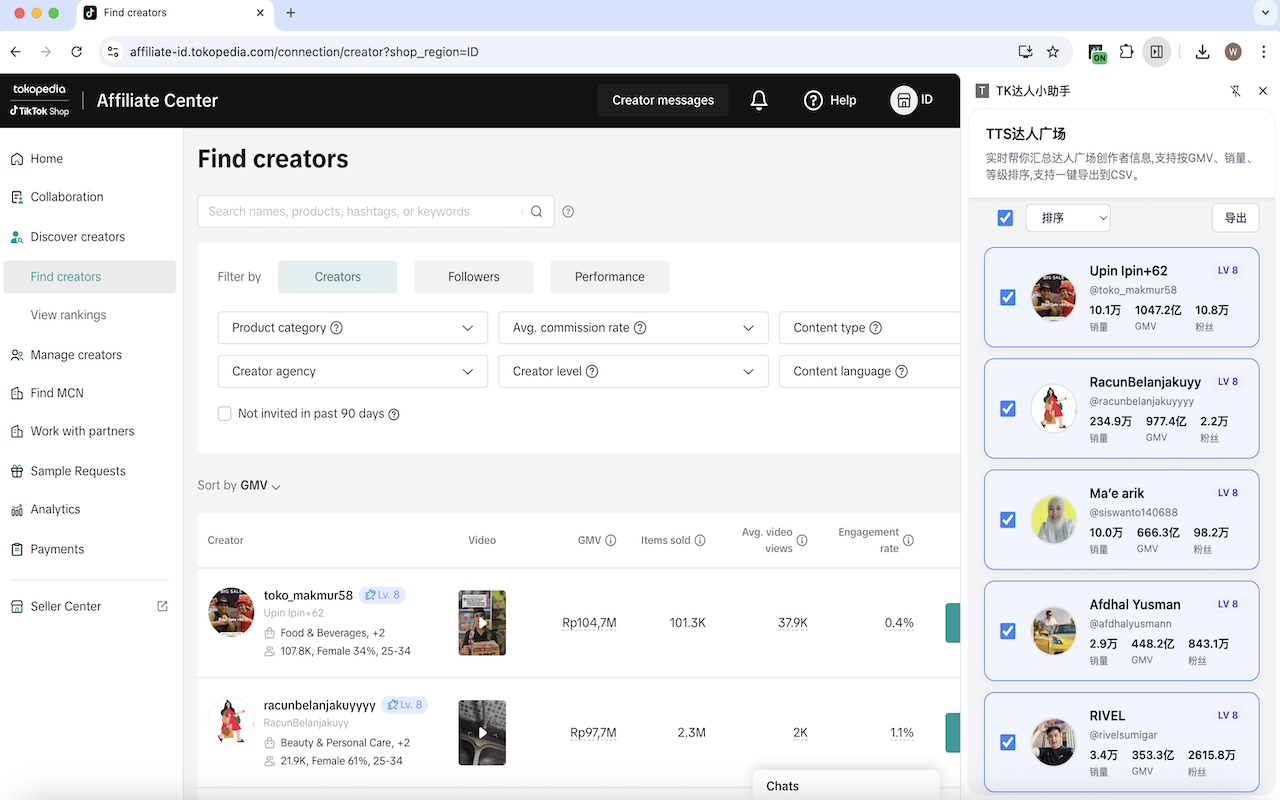Click toko_makmur58 level 8 badge
The image size is (1280, 800).
click(x=382, y=595)
